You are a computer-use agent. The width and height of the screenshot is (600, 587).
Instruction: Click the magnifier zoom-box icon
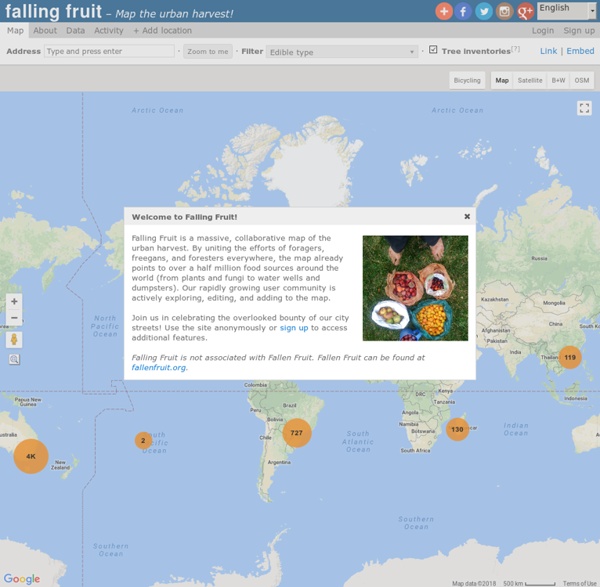(14, 359)
